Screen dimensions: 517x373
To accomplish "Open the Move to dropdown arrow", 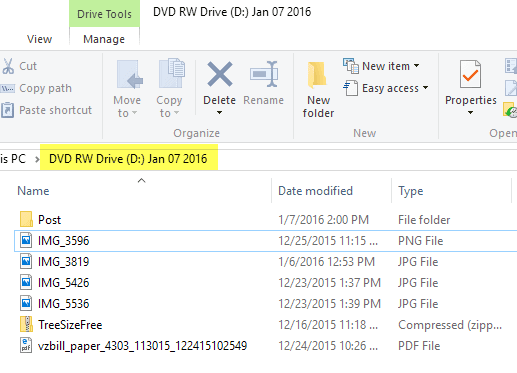I will 134,113.
